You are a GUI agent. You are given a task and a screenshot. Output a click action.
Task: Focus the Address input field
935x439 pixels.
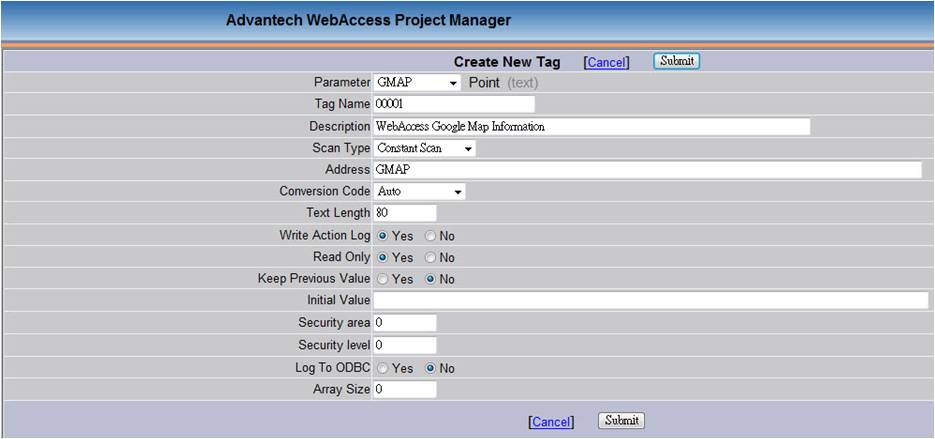(x=648, y=170)
